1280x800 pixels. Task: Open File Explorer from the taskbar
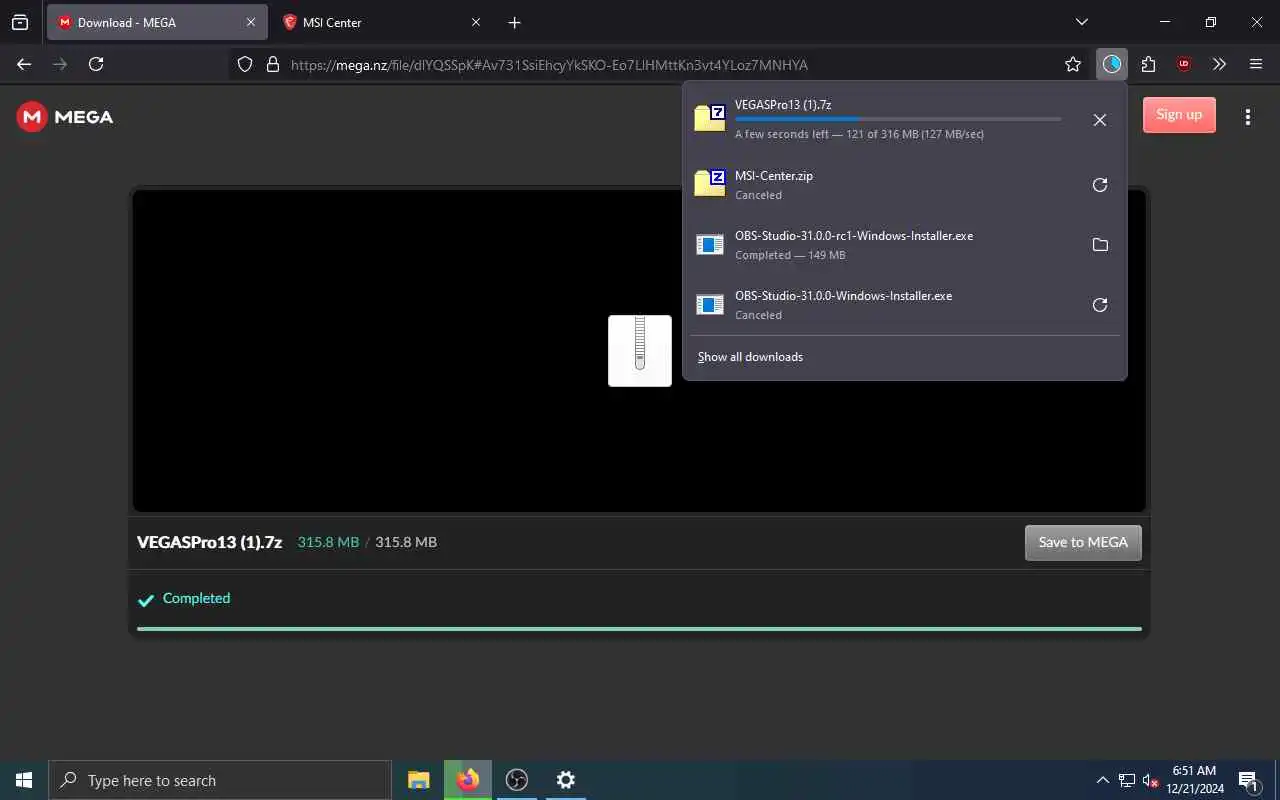[419, 780]
